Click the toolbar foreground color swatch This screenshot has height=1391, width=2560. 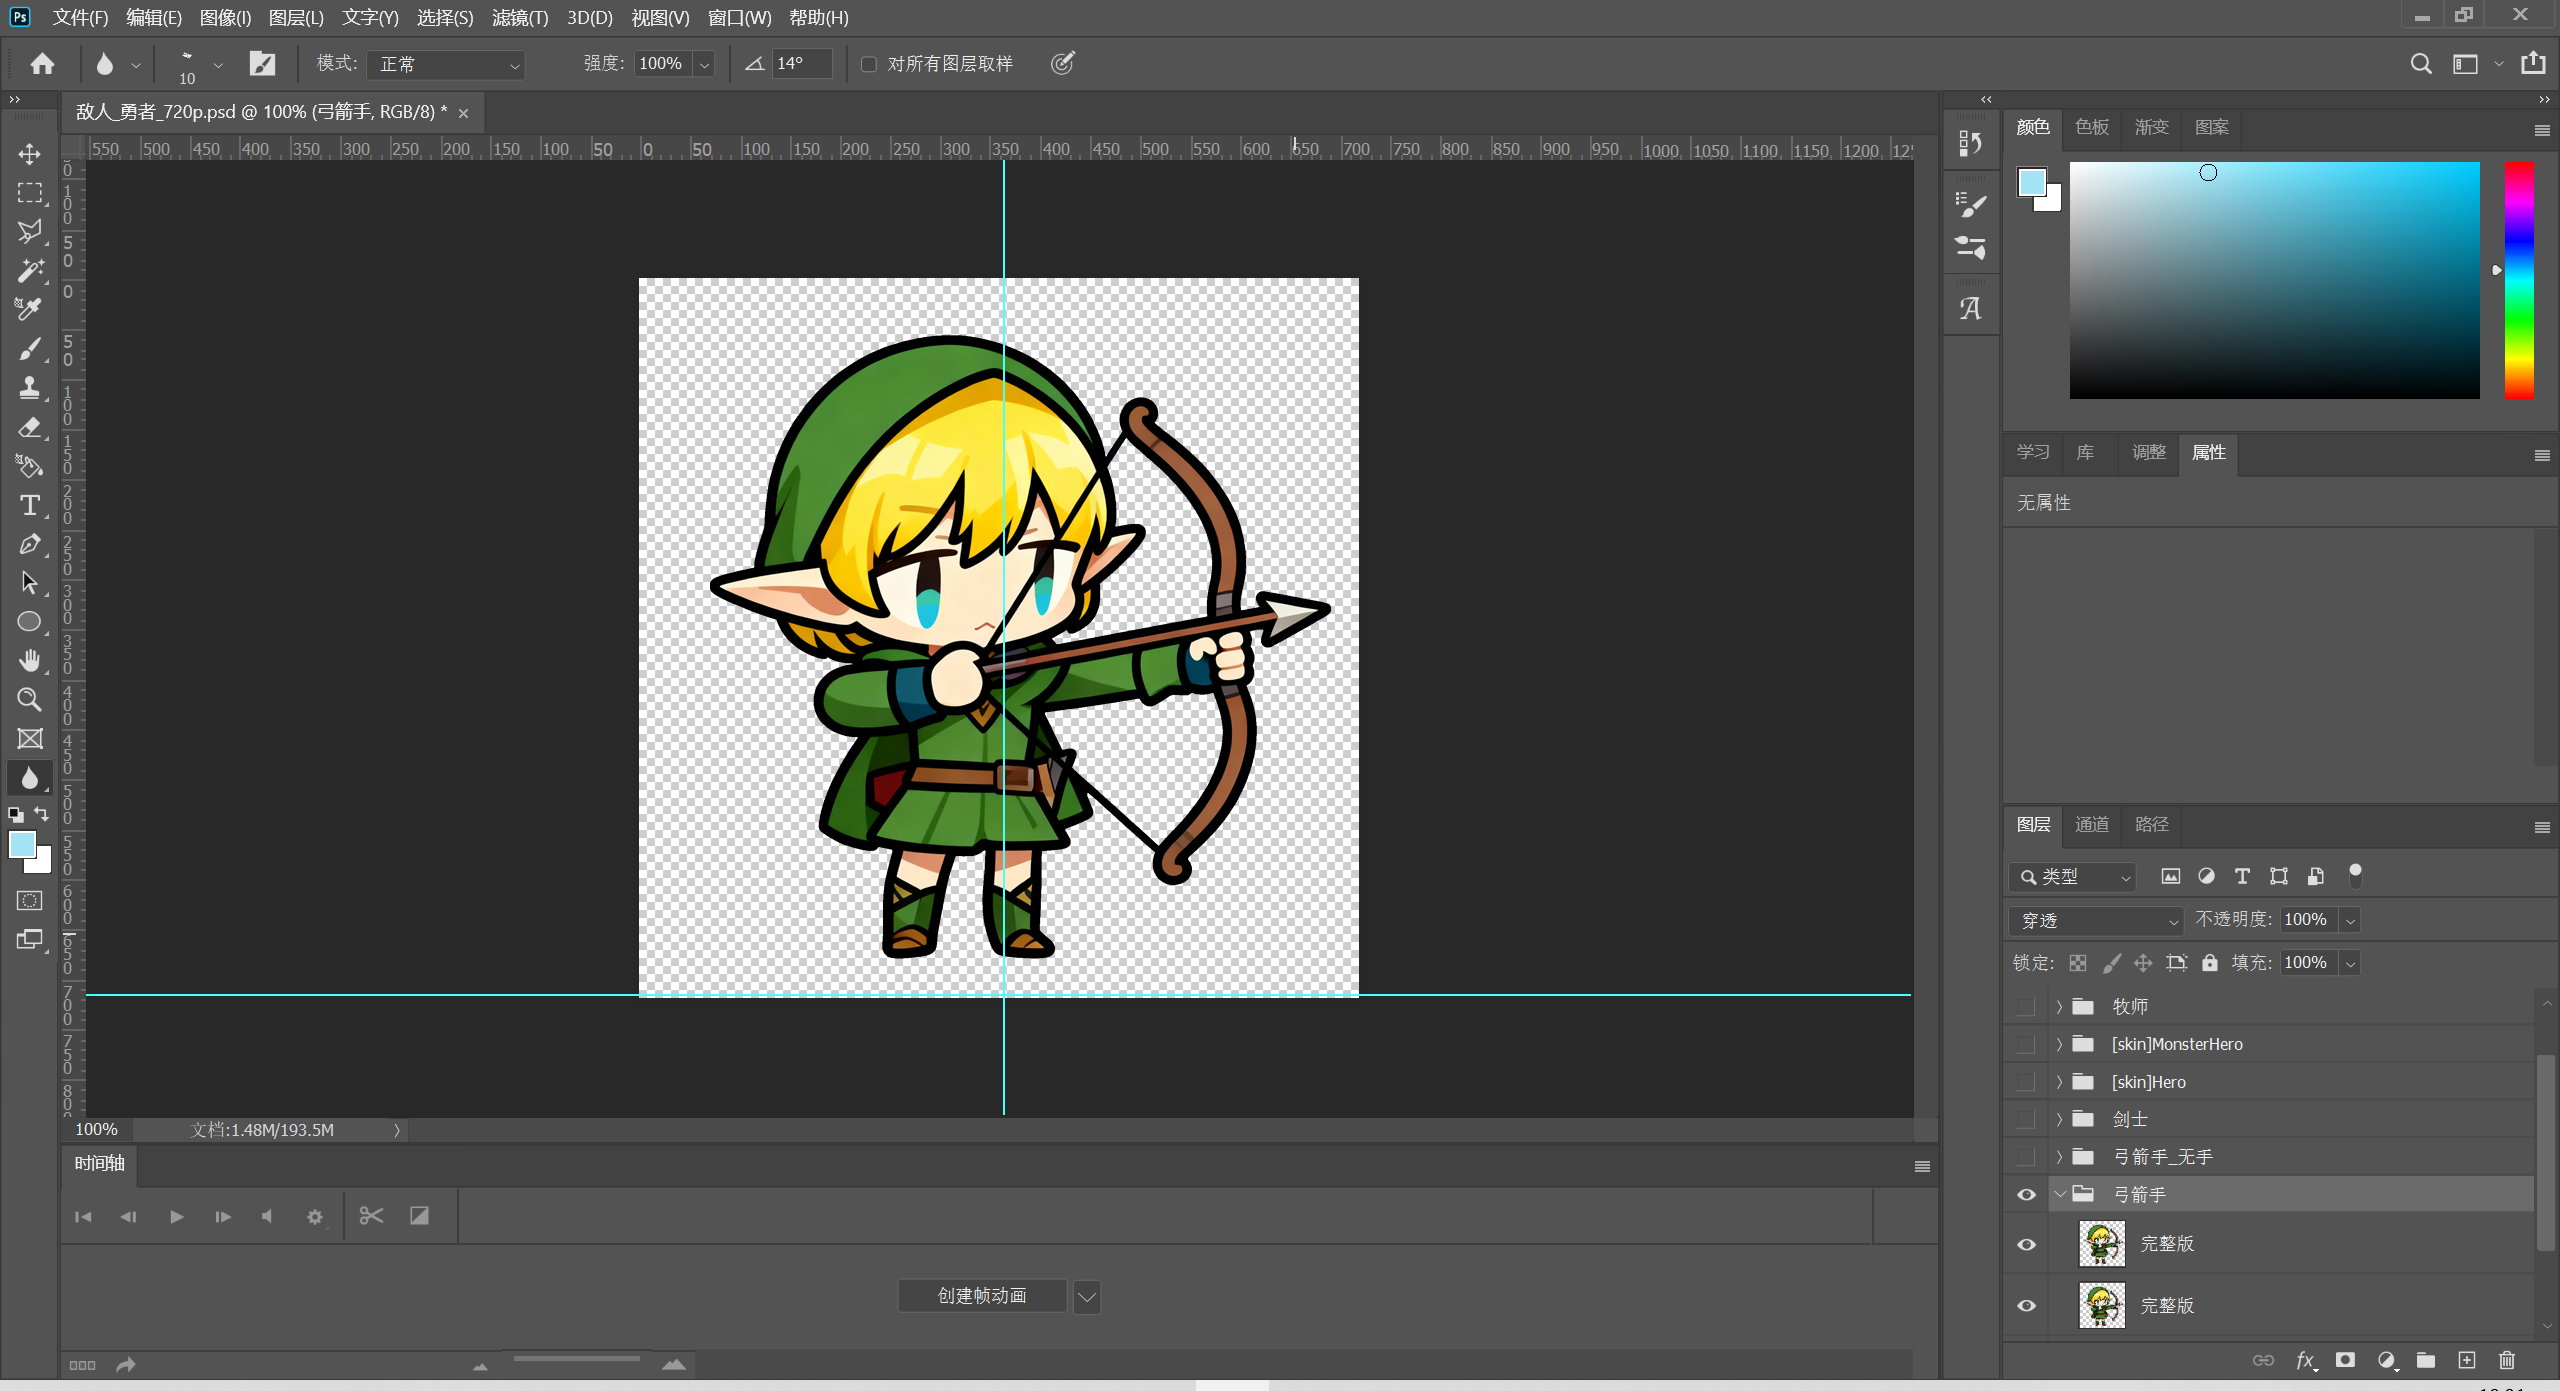22,845
